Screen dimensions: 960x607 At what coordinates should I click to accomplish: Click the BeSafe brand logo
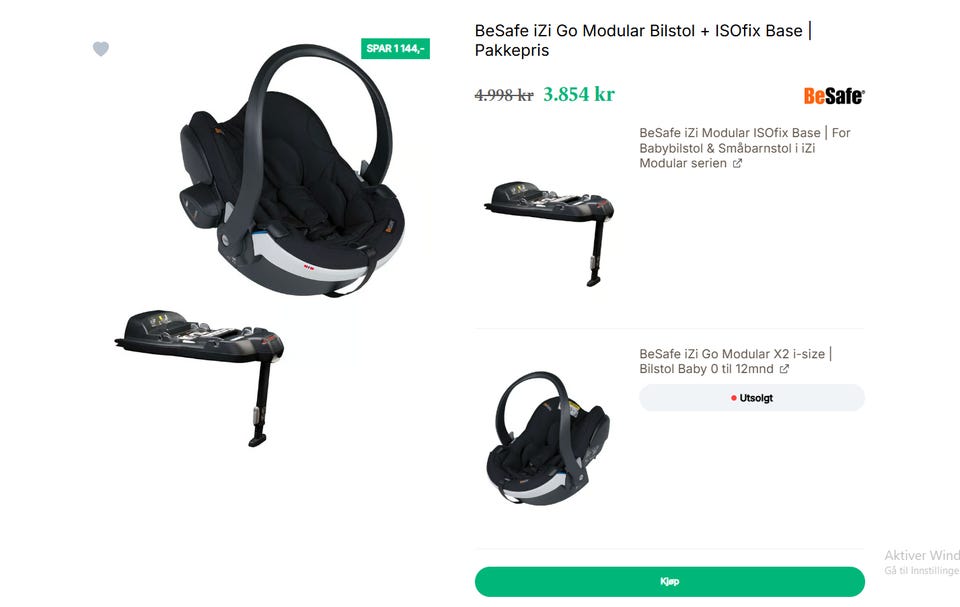click(834, 96)
